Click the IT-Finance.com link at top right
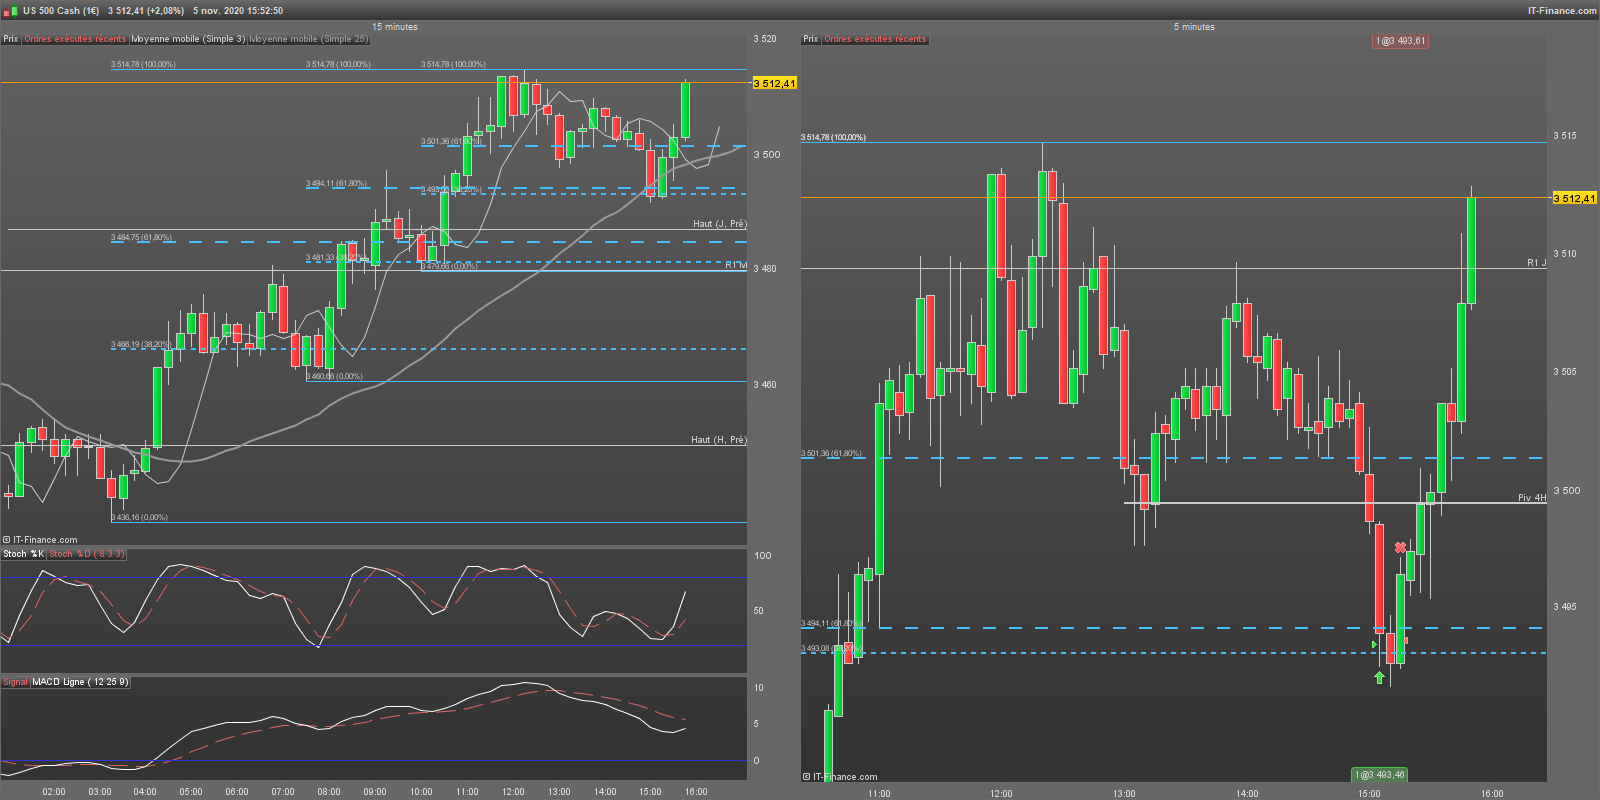 (1562, 10)
